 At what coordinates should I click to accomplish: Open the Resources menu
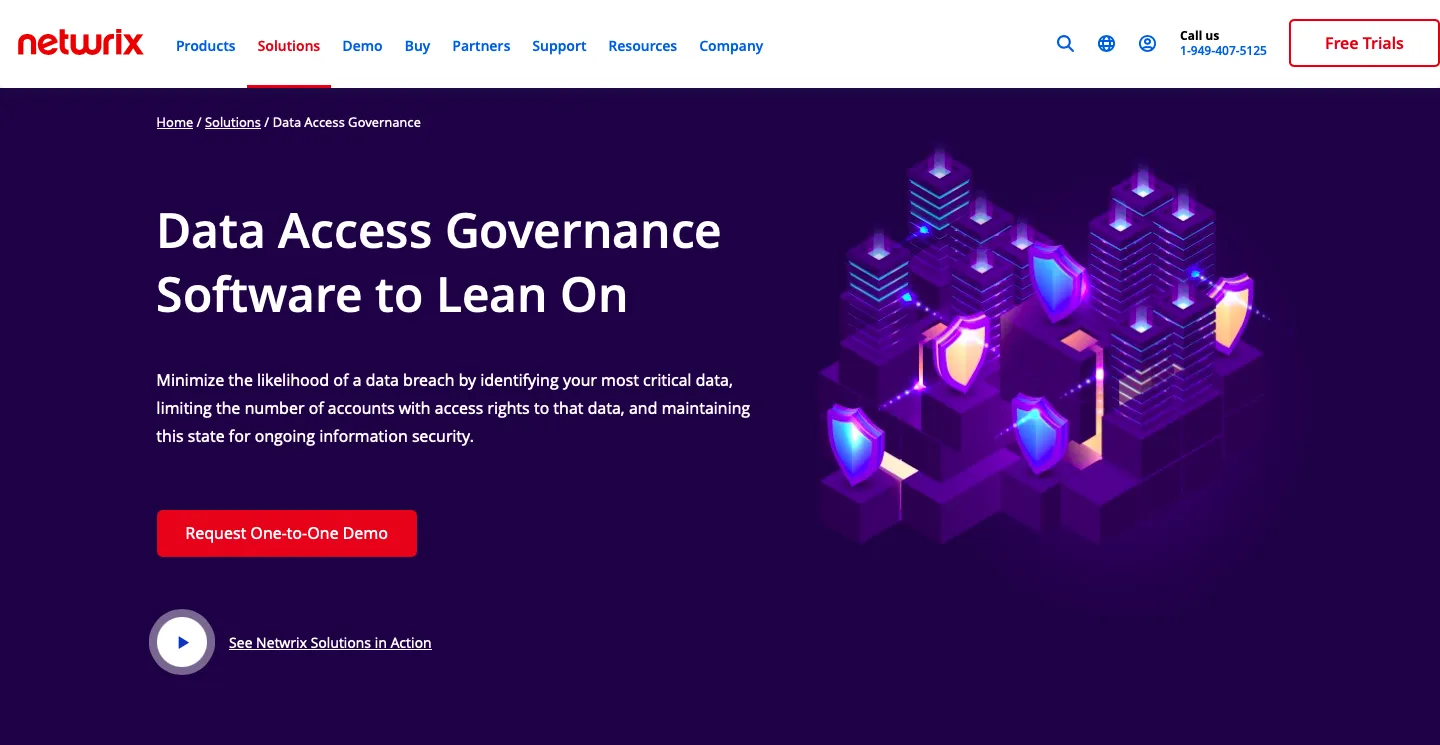click(x=642, y=46)
